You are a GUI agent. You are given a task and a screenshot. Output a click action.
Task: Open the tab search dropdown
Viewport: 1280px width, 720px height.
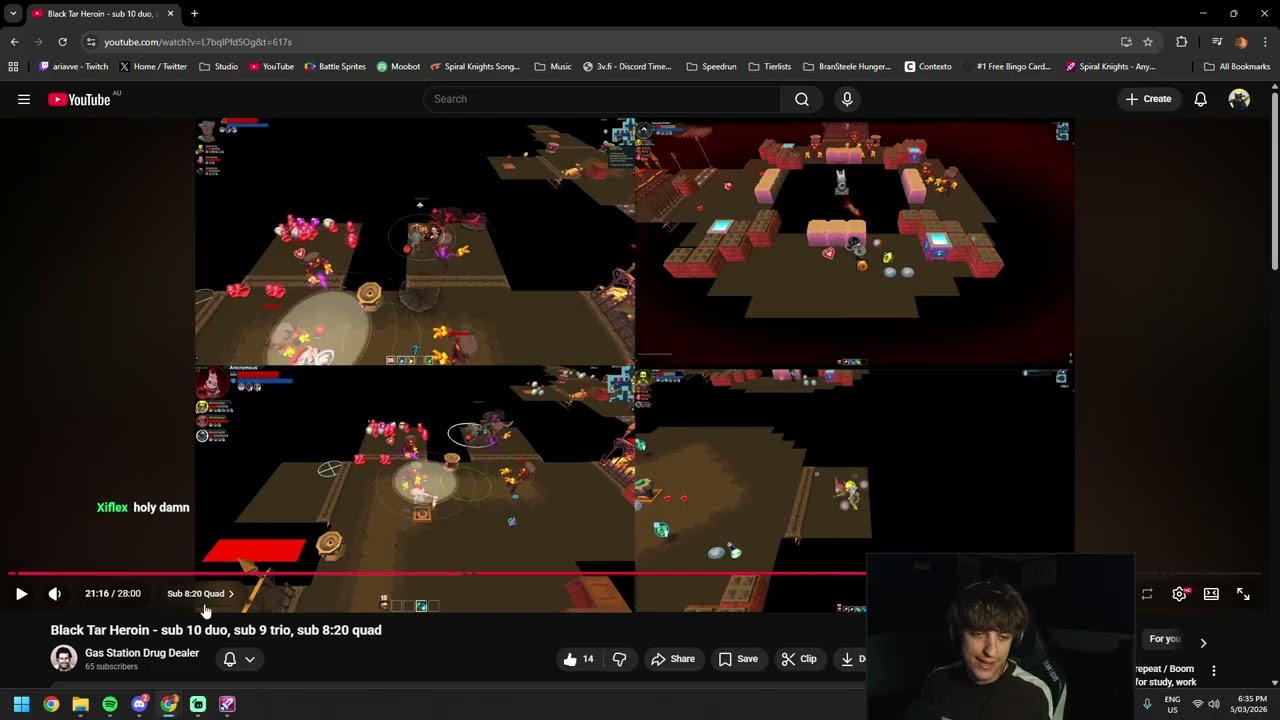(13, 14)
